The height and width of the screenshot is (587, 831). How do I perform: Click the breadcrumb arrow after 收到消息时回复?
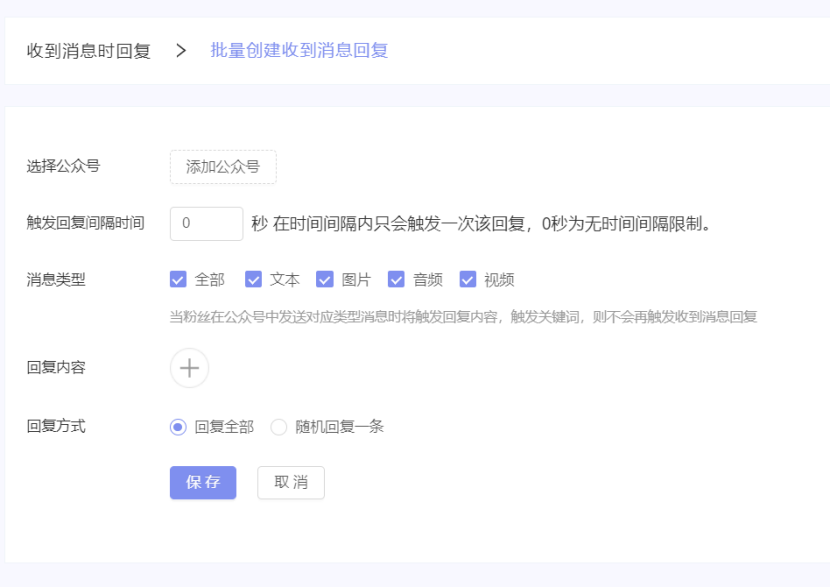(181, 51)
